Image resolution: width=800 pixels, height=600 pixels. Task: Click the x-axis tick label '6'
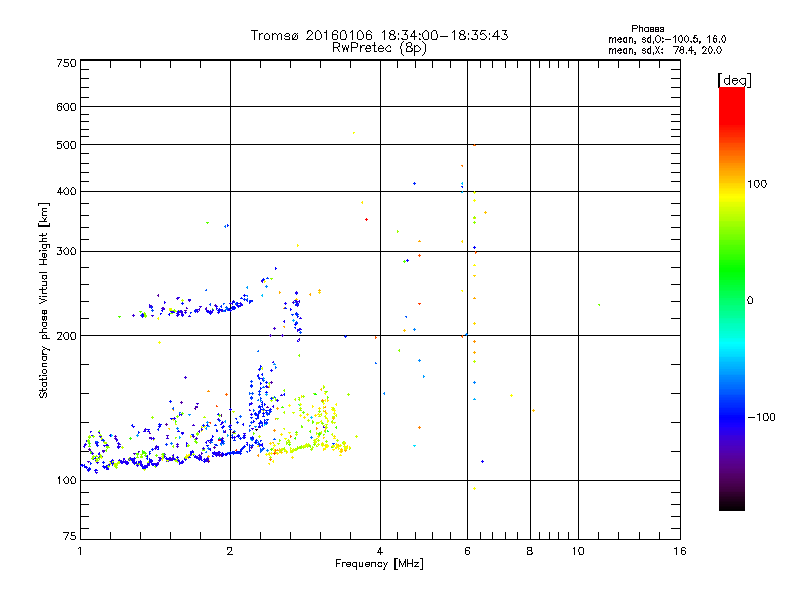pyautogui.click(x=467, y=551)
